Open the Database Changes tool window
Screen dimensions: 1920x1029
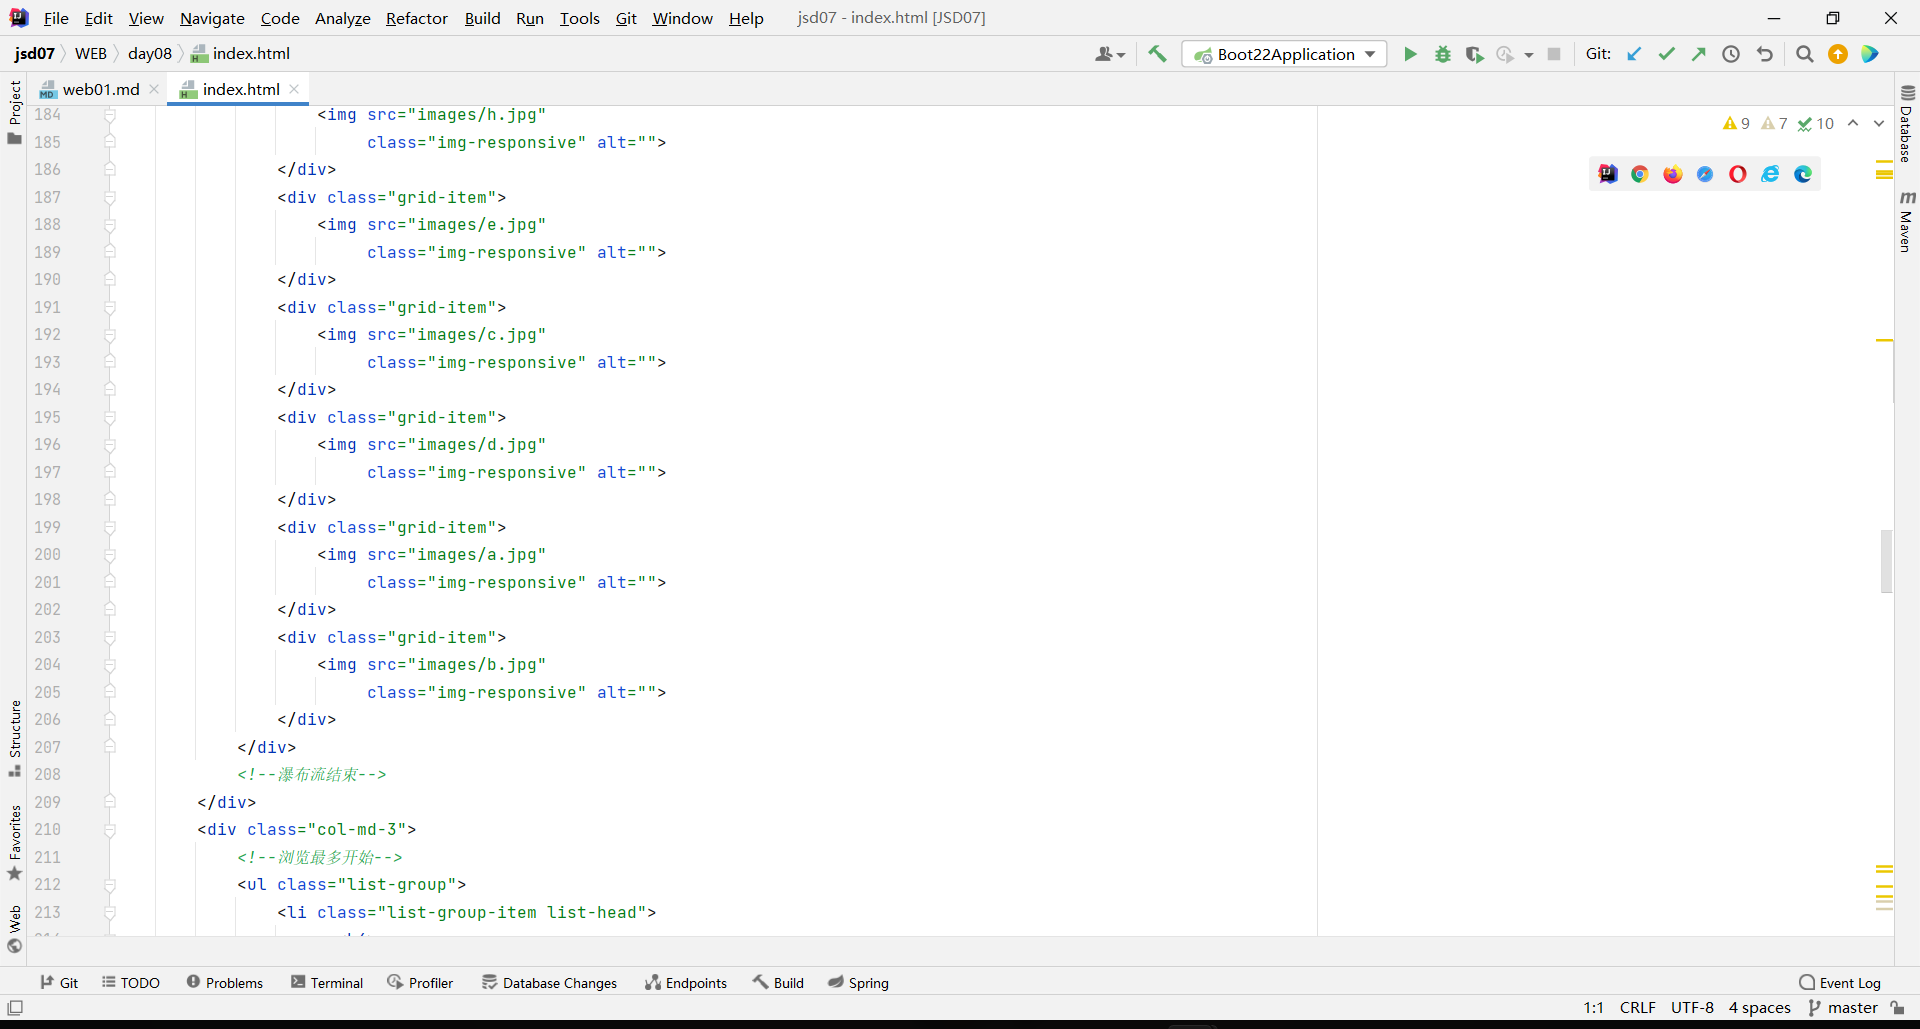pos(550,983)
